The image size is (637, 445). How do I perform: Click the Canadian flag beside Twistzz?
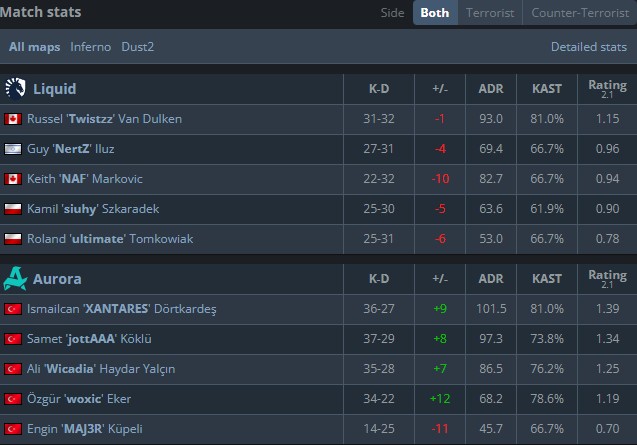pos(14,119)
